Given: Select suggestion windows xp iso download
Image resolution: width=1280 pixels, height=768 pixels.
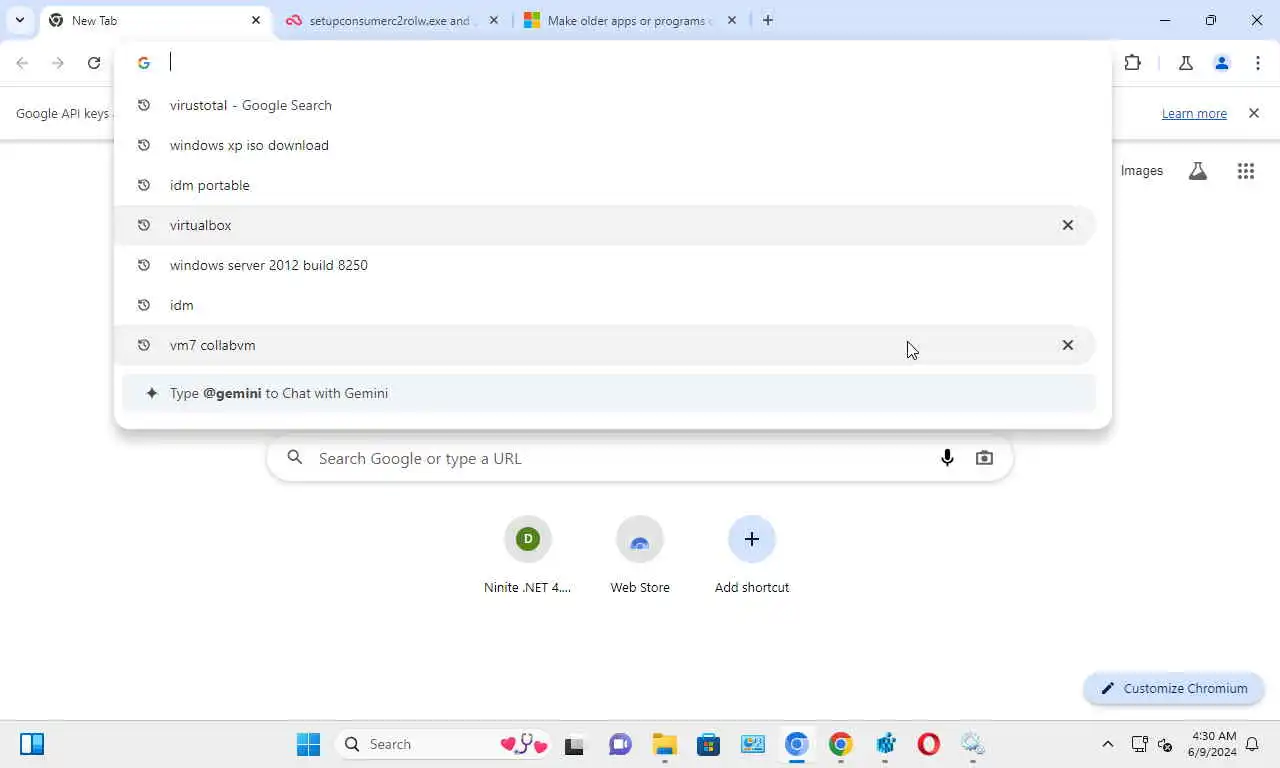Looking at the screenshot, I should click(x=605, y=145).
